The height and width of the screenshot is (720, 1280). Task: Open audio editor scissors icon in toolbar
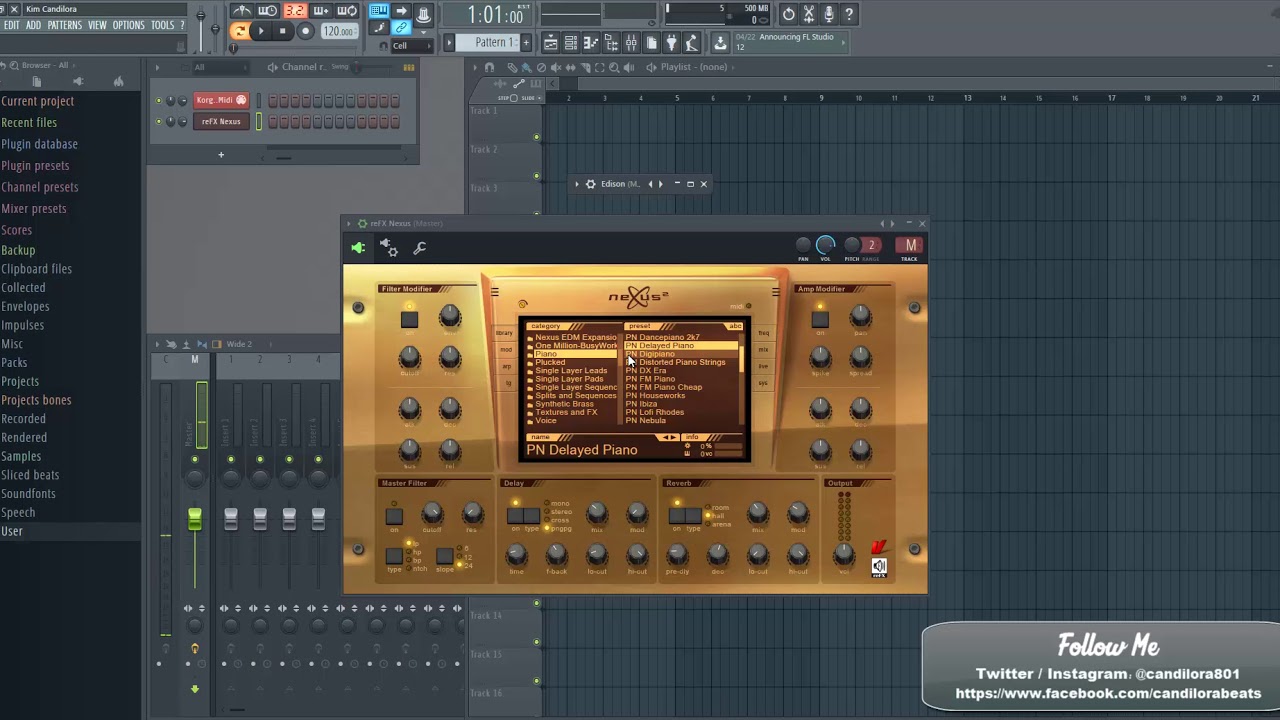809,14
